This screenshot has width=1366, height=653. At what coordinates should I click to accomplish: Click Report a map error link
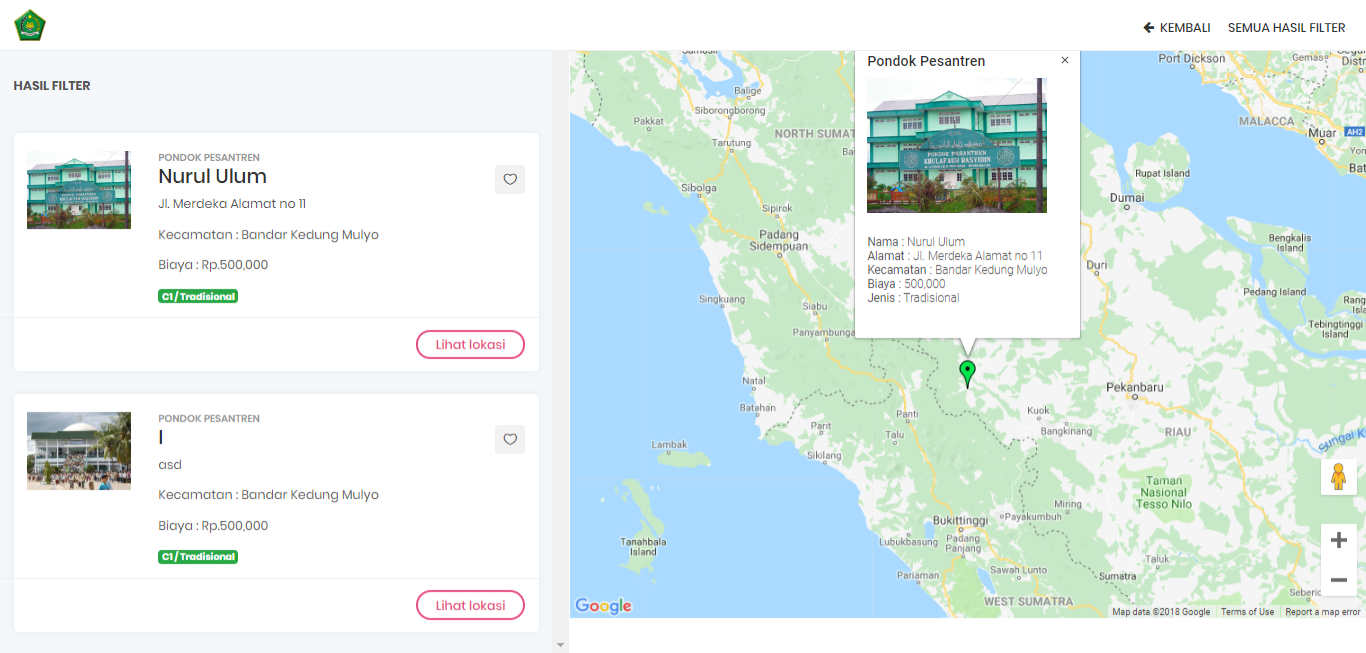pyautogui.click(x=1323, y=612)
